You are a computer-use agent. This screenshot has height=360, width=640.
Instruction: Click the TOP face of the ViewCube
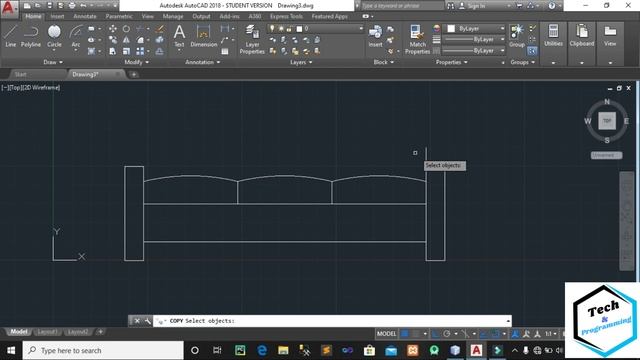click(x=607, y=121)
